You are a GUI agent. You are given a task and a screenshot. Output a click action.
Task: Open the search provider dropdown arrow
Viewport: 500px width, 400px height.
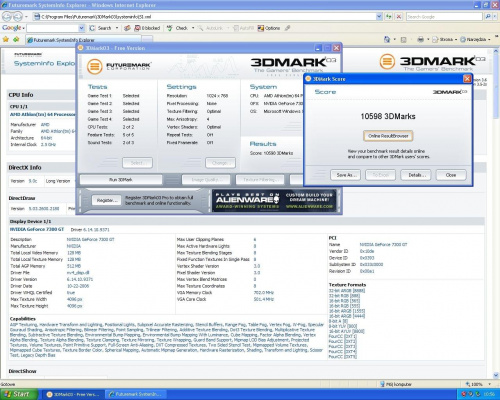coord(494,16)
